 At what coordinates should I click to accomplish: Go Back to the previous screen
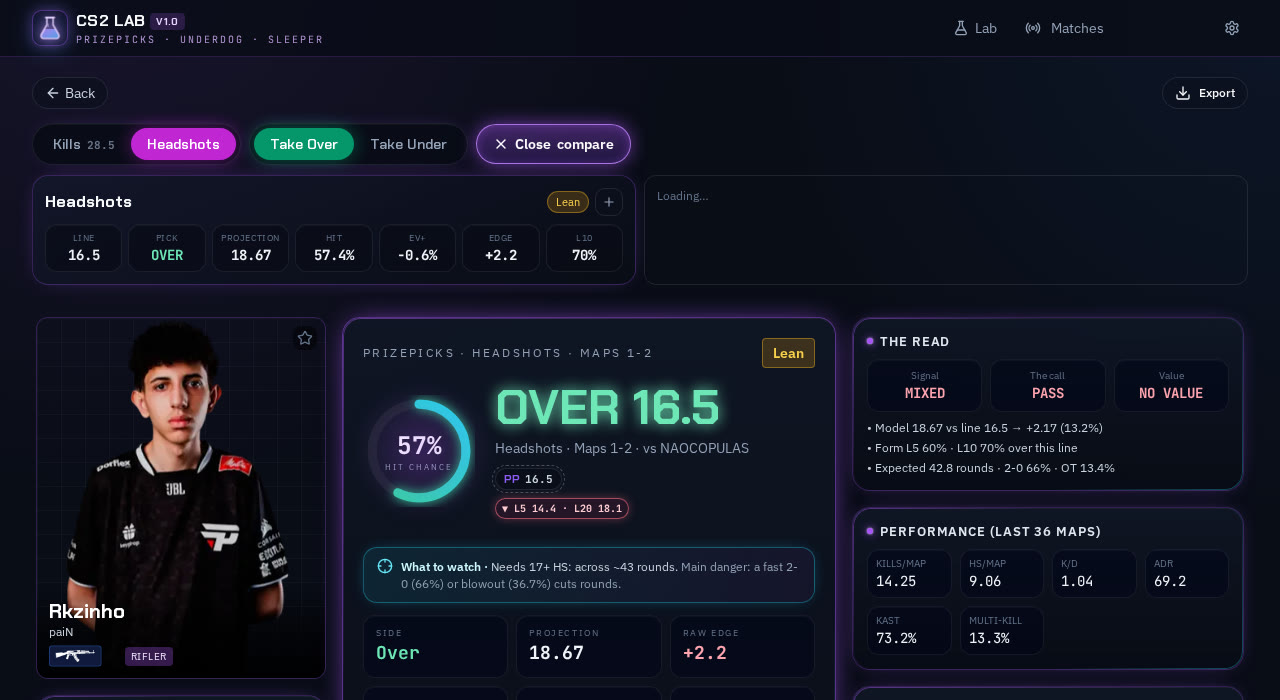click(x=70, y=93)
